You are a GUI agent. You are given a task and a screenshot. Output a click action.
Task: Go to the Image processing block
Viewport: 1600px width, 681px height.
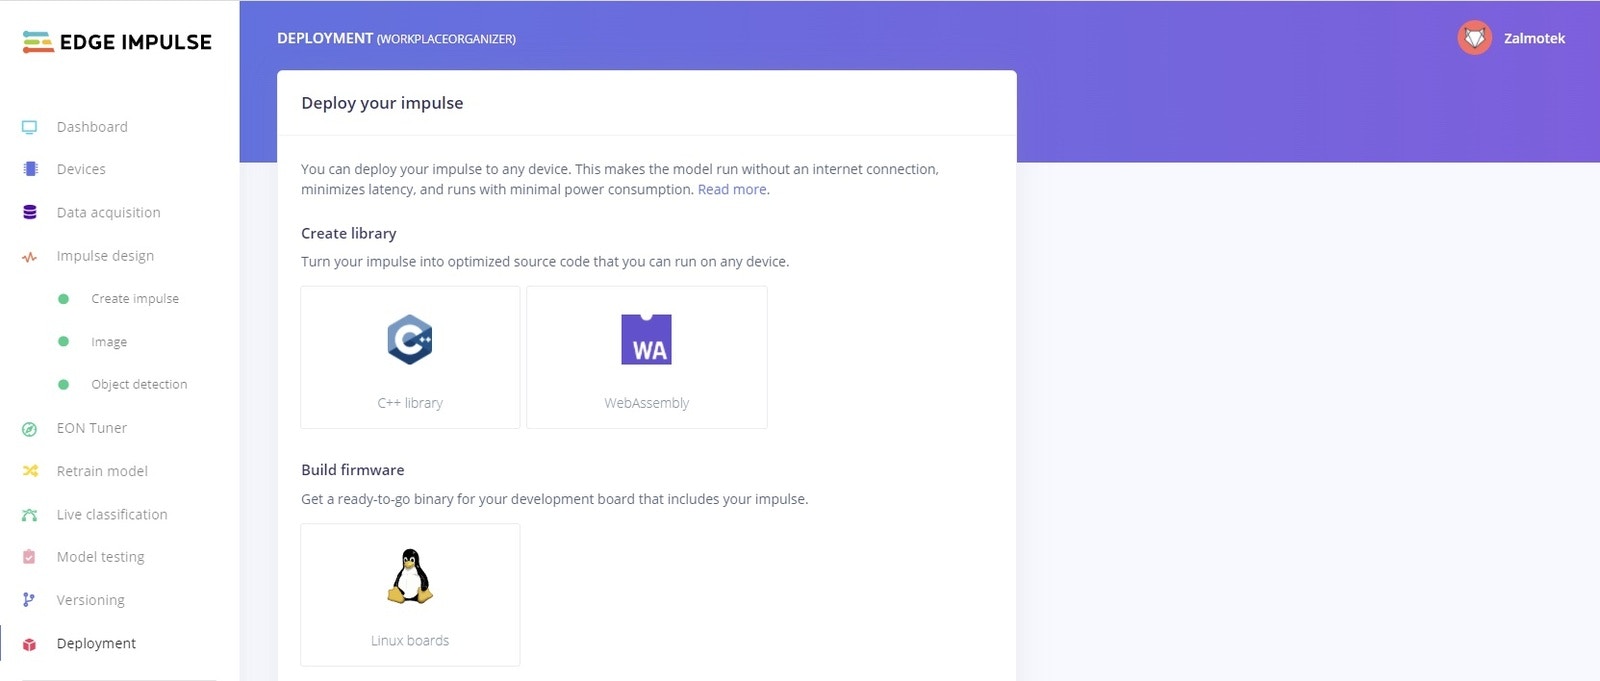109,342
